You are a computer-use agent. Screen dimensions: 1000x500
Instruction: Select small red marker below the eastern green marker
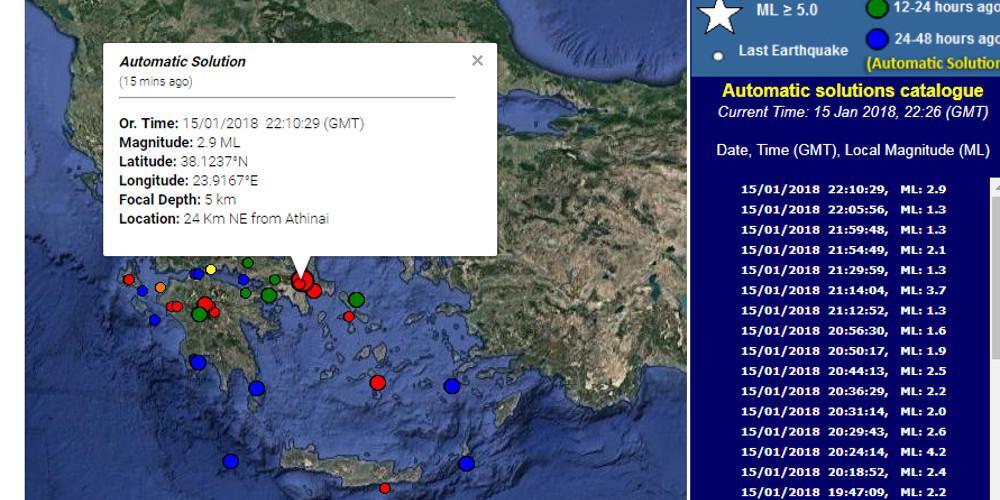coord(348,316)
